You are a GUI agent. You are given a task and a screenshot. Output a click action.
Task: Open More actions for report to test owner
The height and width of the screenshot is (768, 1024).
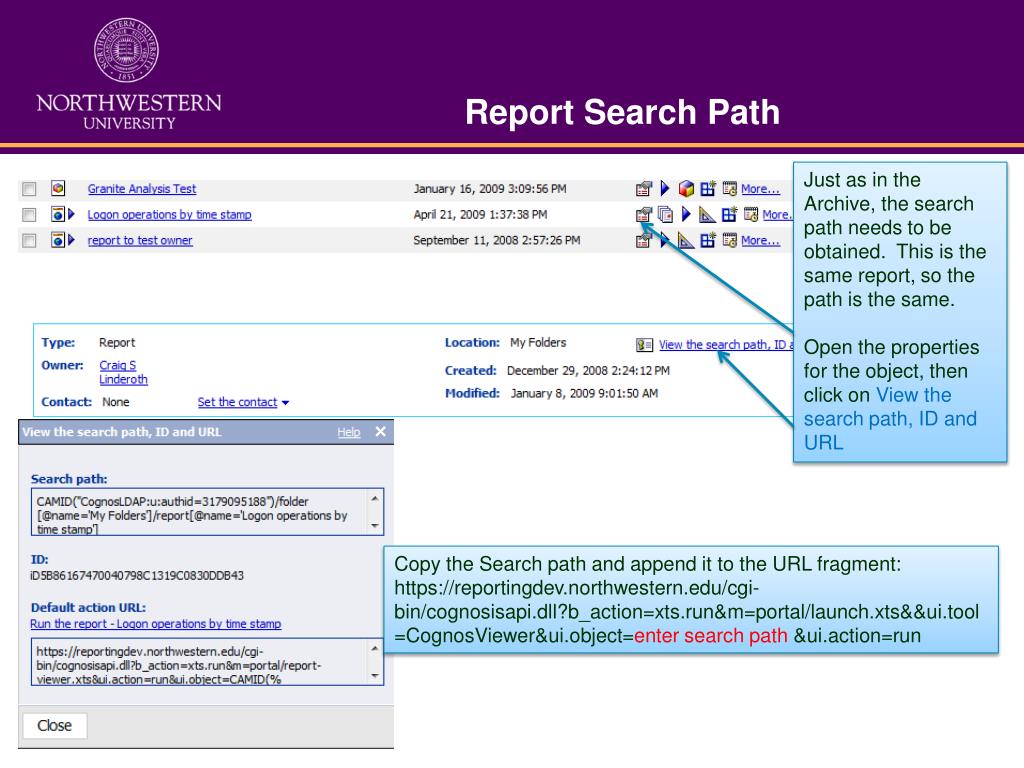pyautogui.click(x=760, y=240)
